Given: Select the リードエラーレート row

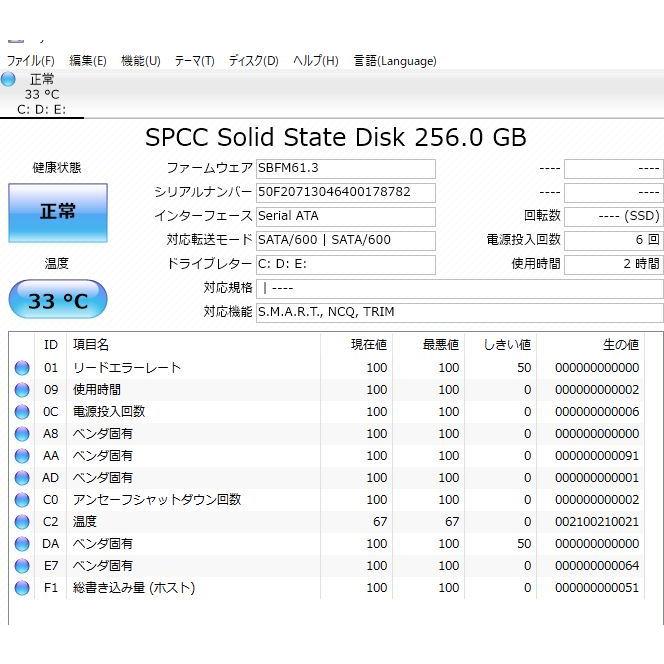Looking at the screenshot, I should 326,368.
